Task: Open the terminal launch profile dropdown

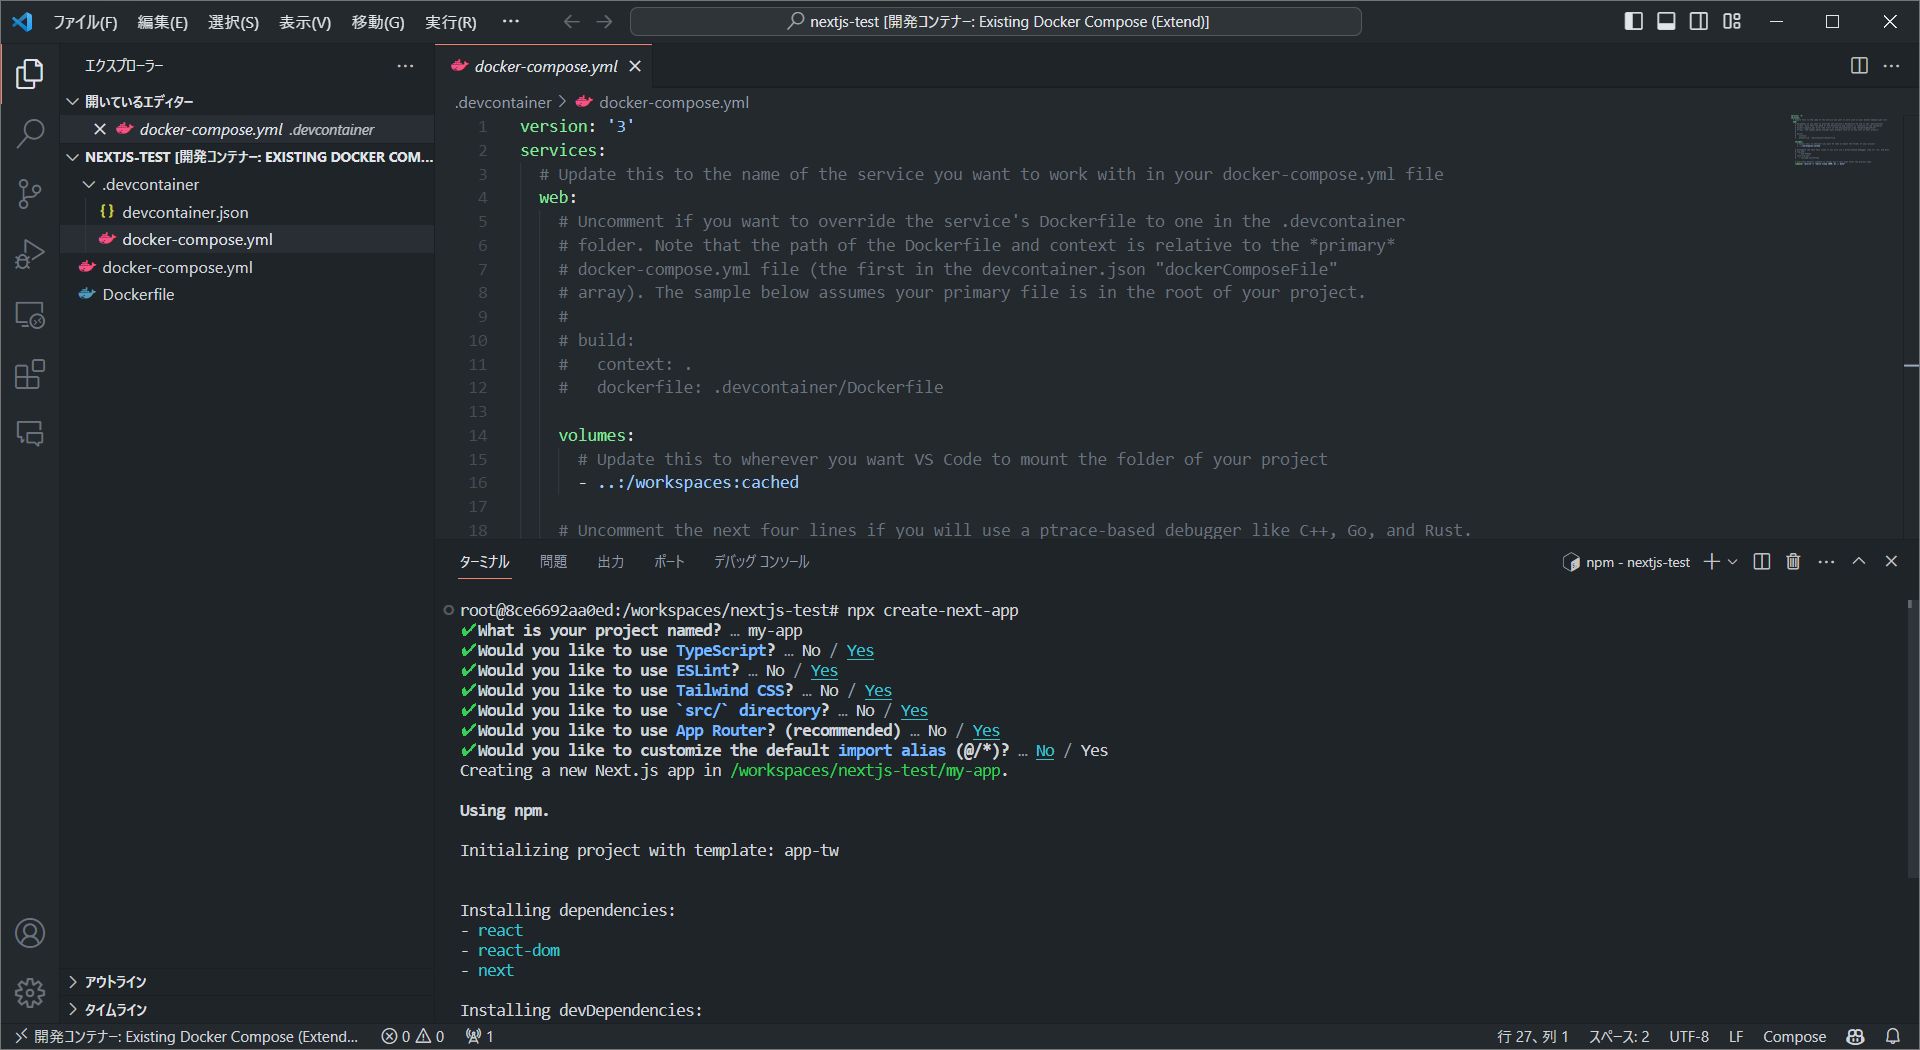Action: click(1733, 562)
